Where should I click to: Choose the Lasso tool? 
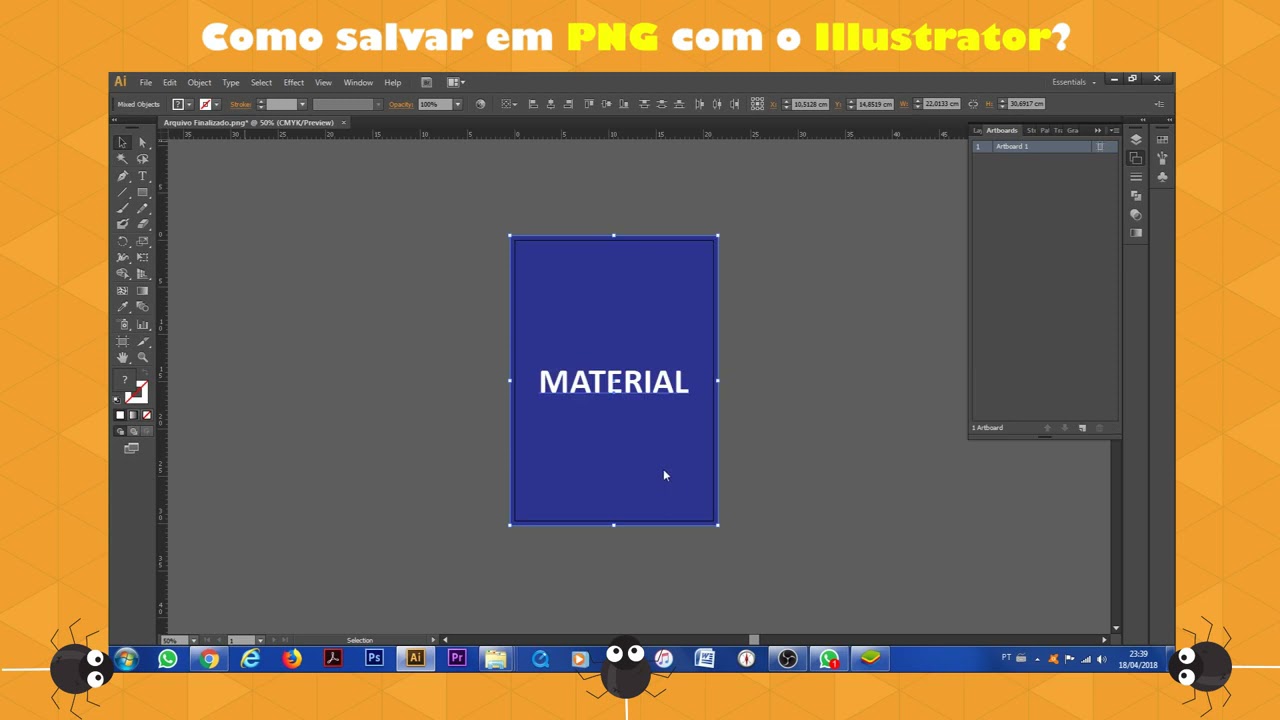[x=142, y=159]
